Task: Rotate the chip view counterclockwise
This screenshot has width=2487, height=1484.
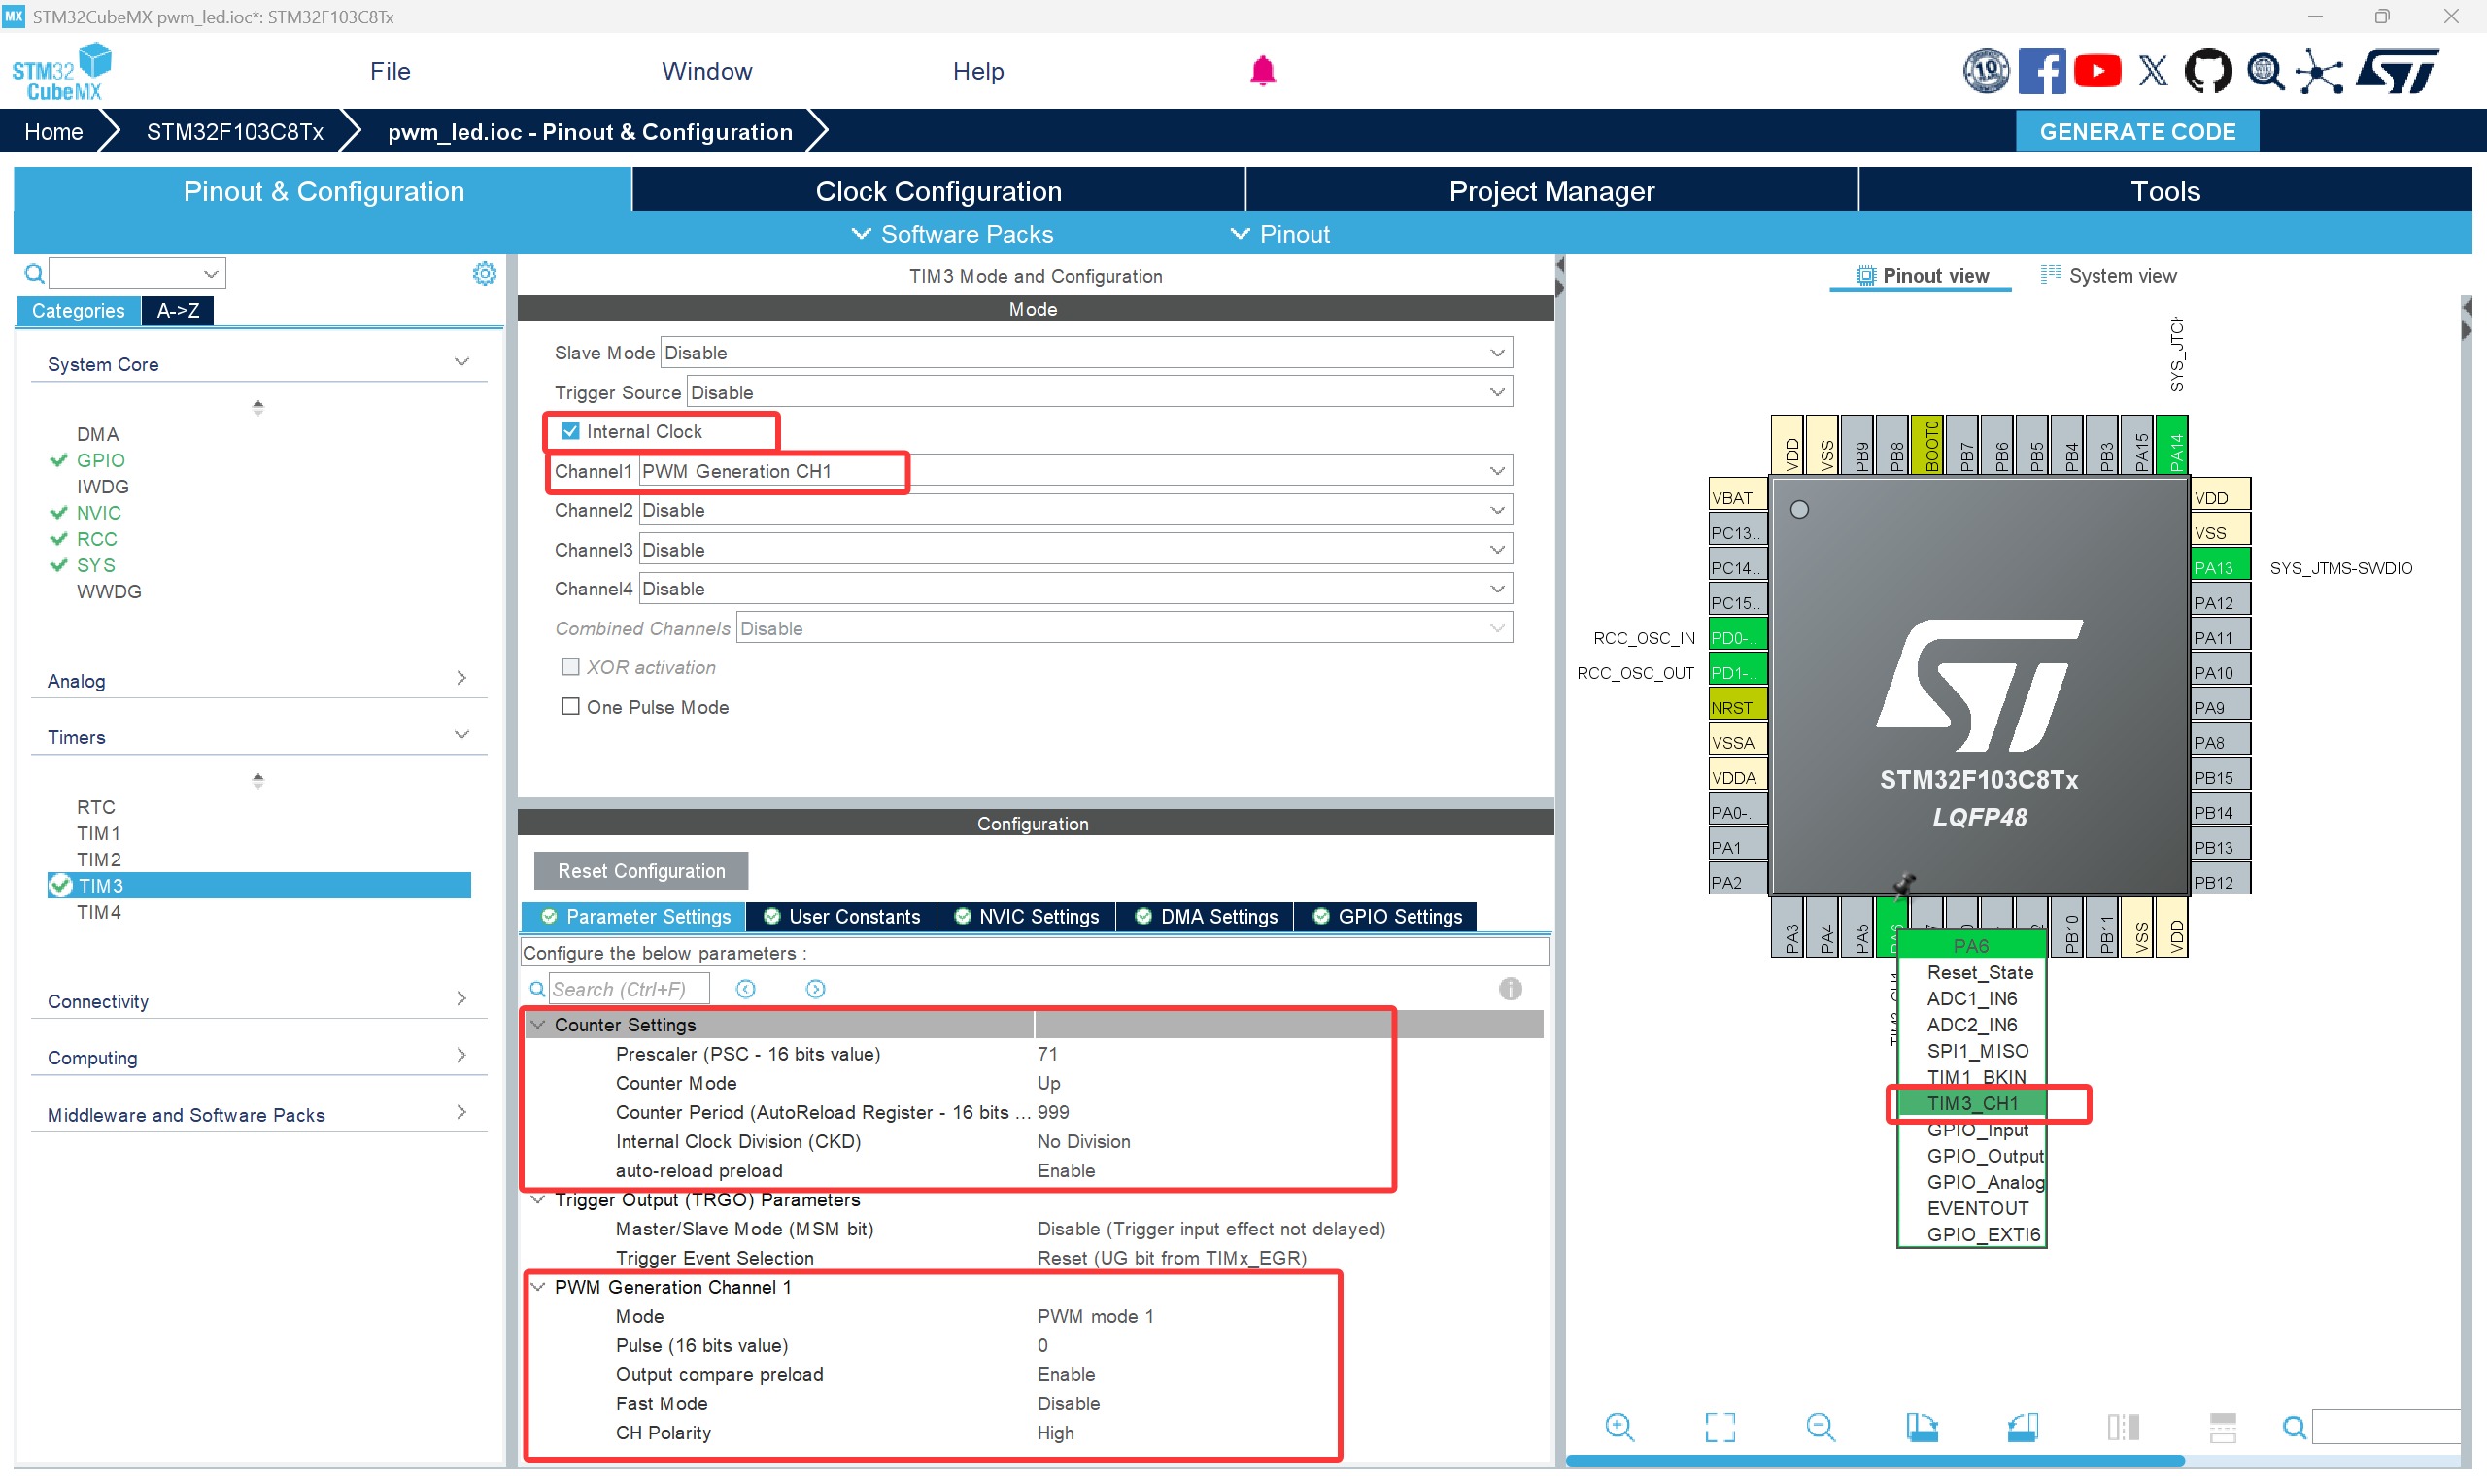Action: [2022, 1427]
